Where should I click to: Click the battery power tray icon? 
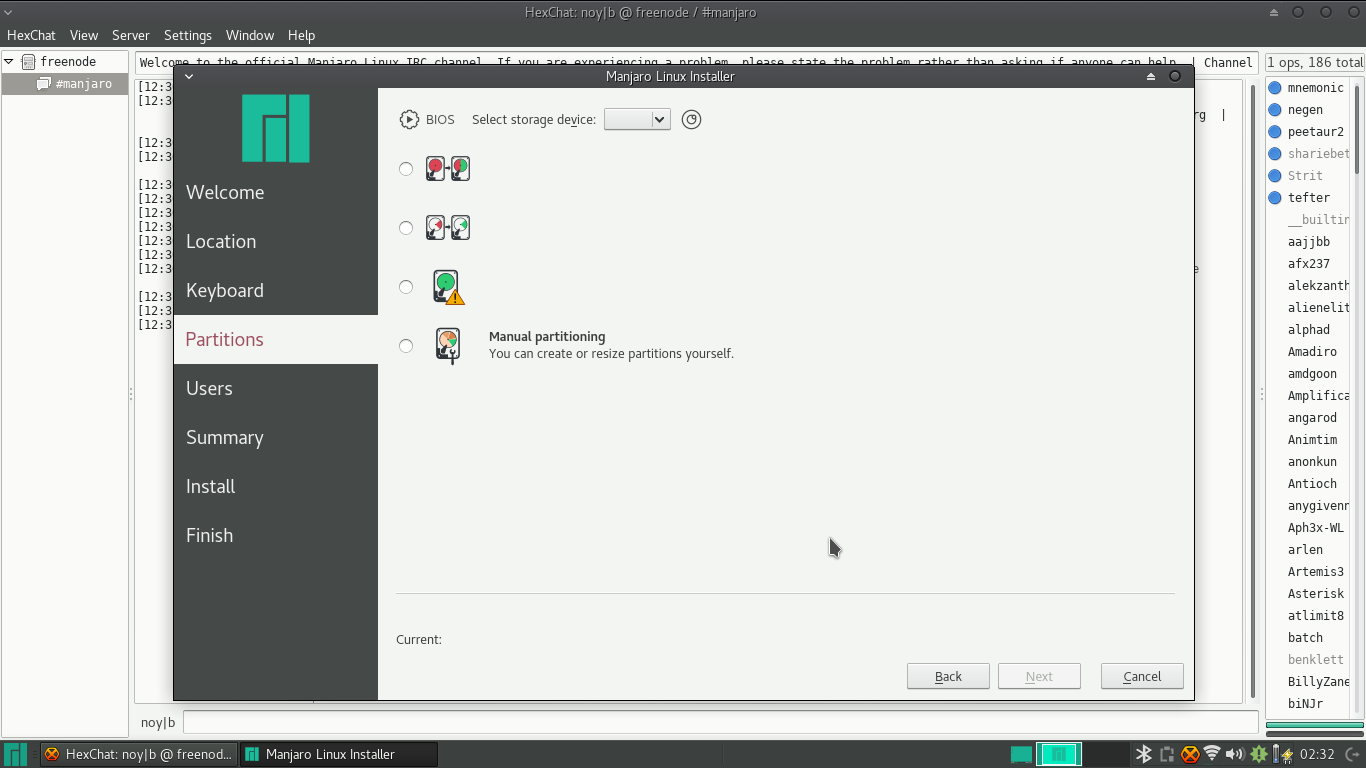click(1281, 754)
